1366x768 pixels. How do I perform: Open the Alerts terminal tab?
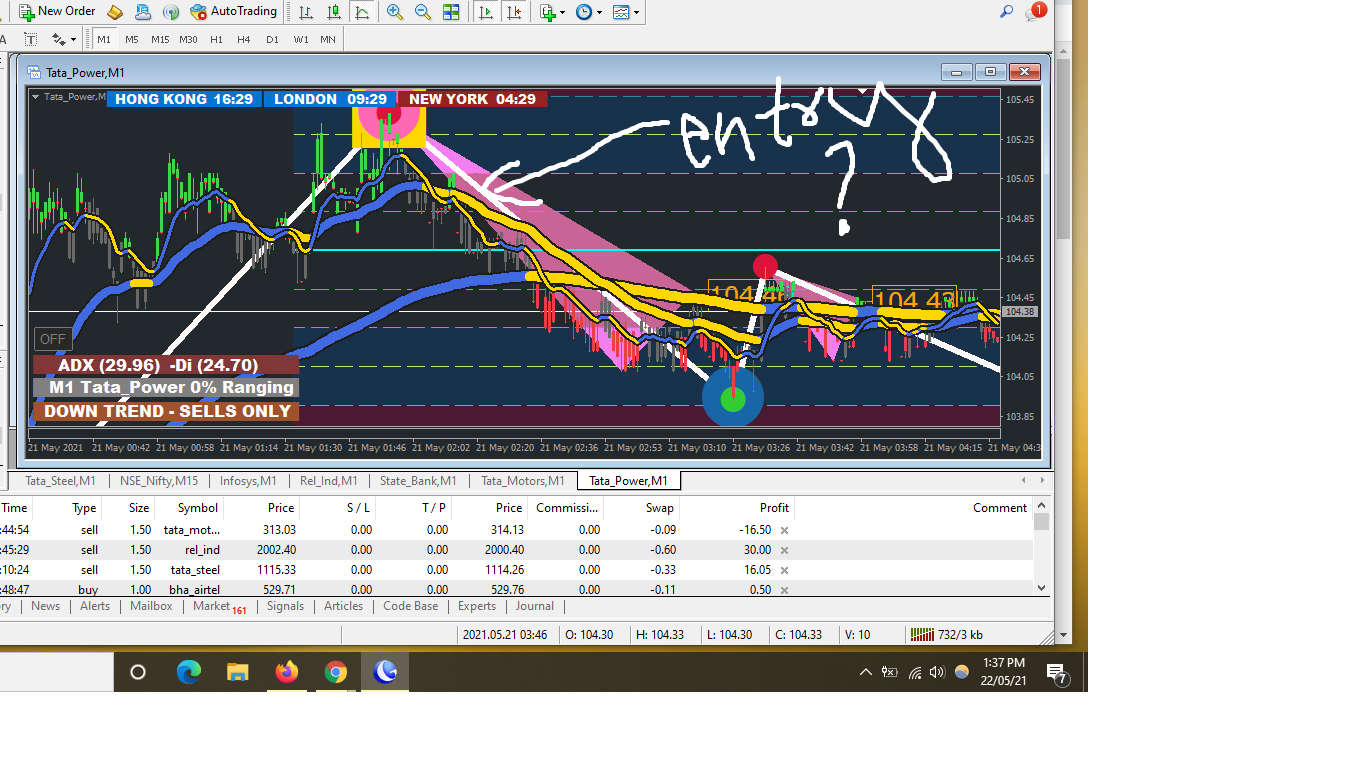pyautogui.click(x=95, y=606)
